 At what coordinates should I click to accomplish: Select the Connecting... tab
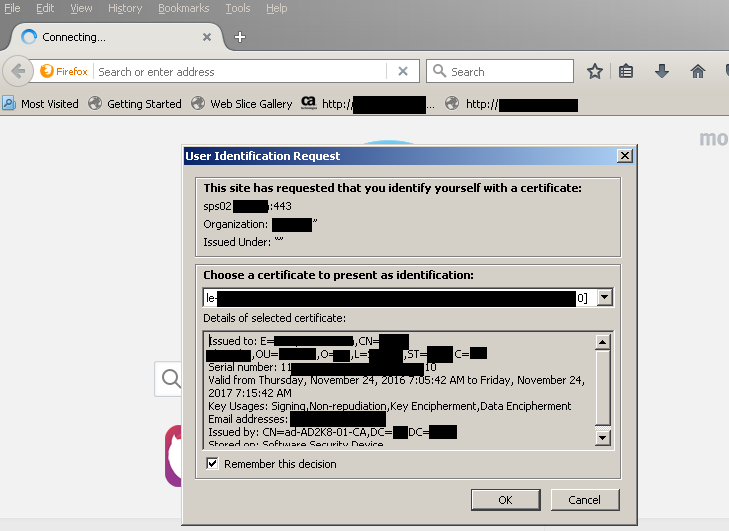pyautogui.click(x=114, y=37)
